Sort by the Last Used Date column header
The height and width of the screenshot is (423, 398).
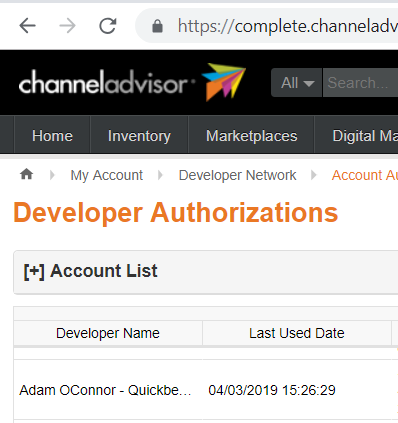297,333
